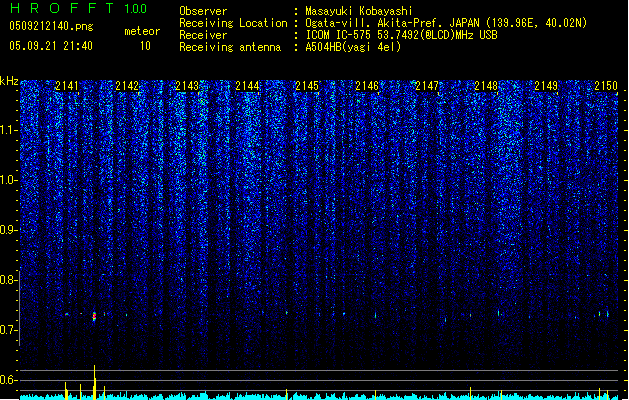Click the 2150 time marker
Screen dimensions: 629x400
click(x=606, y=86)
